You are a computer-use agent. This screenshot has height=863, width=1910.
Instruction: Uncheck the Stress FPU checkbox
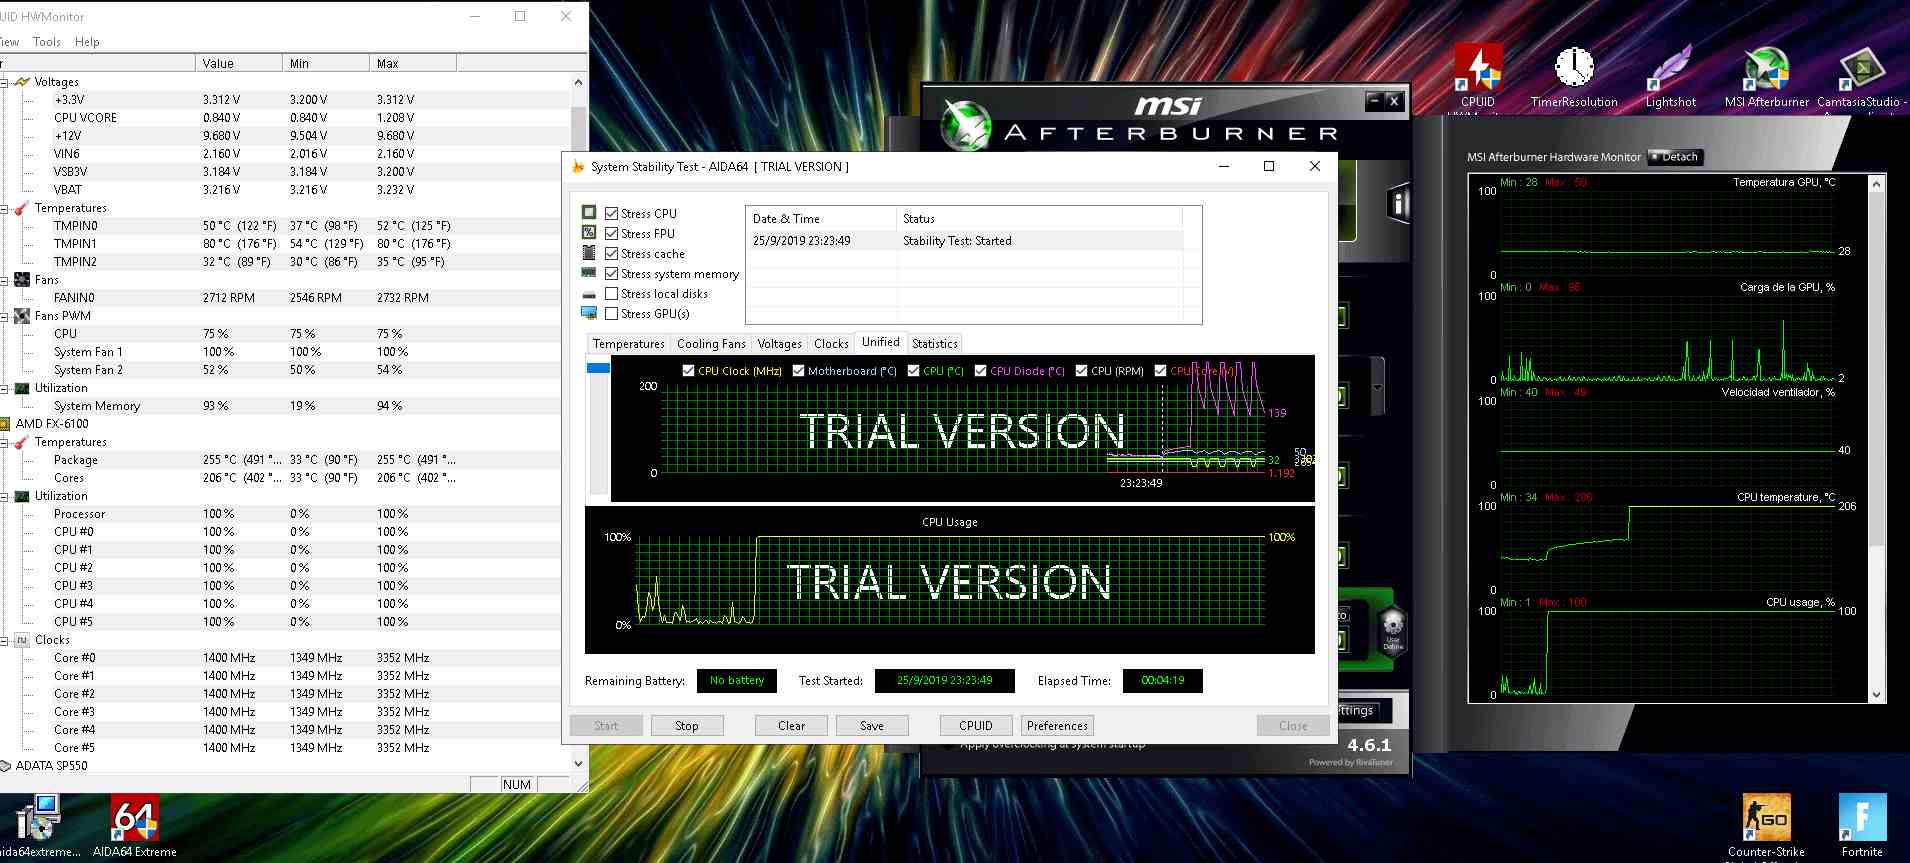pos(611,233)
